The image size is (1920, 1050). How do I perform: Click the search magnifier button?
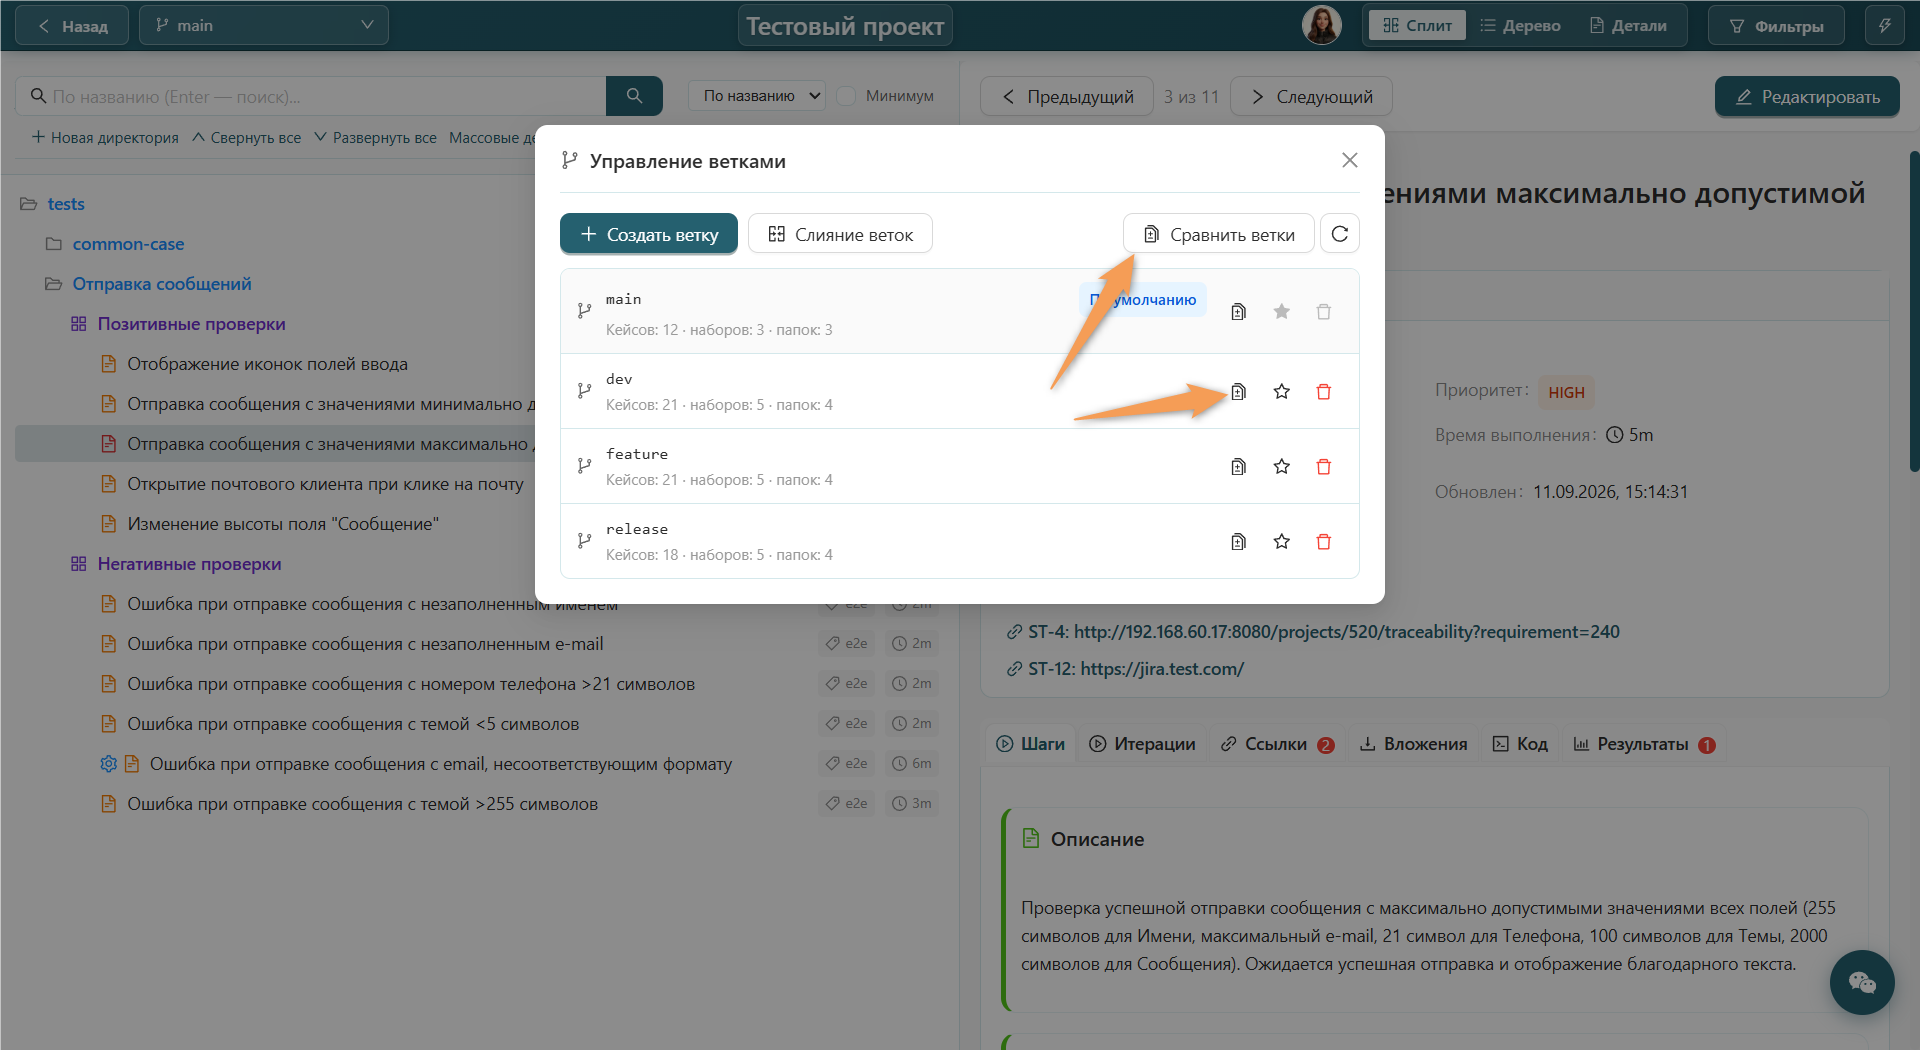click(634, 96)
